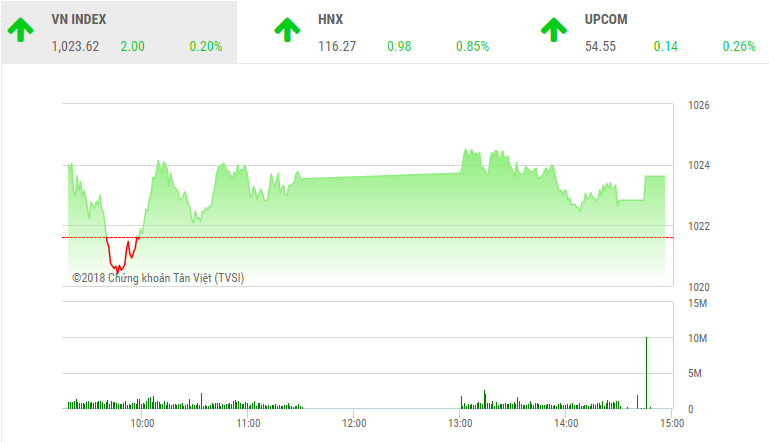Click the 10:00 time axis label
769x443 pixels.
point(142,423)
